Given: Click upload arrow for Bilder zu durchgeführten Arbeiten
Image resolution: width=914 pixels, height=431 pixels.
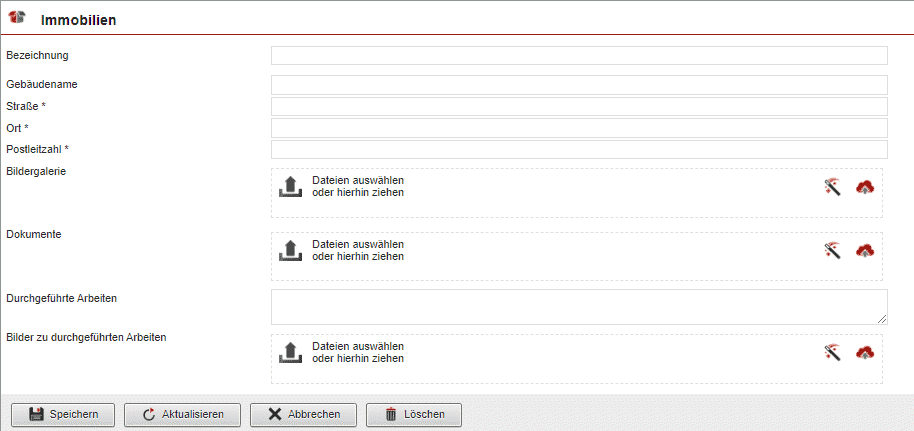Looking at the screenshot, I should pos(290,352).
